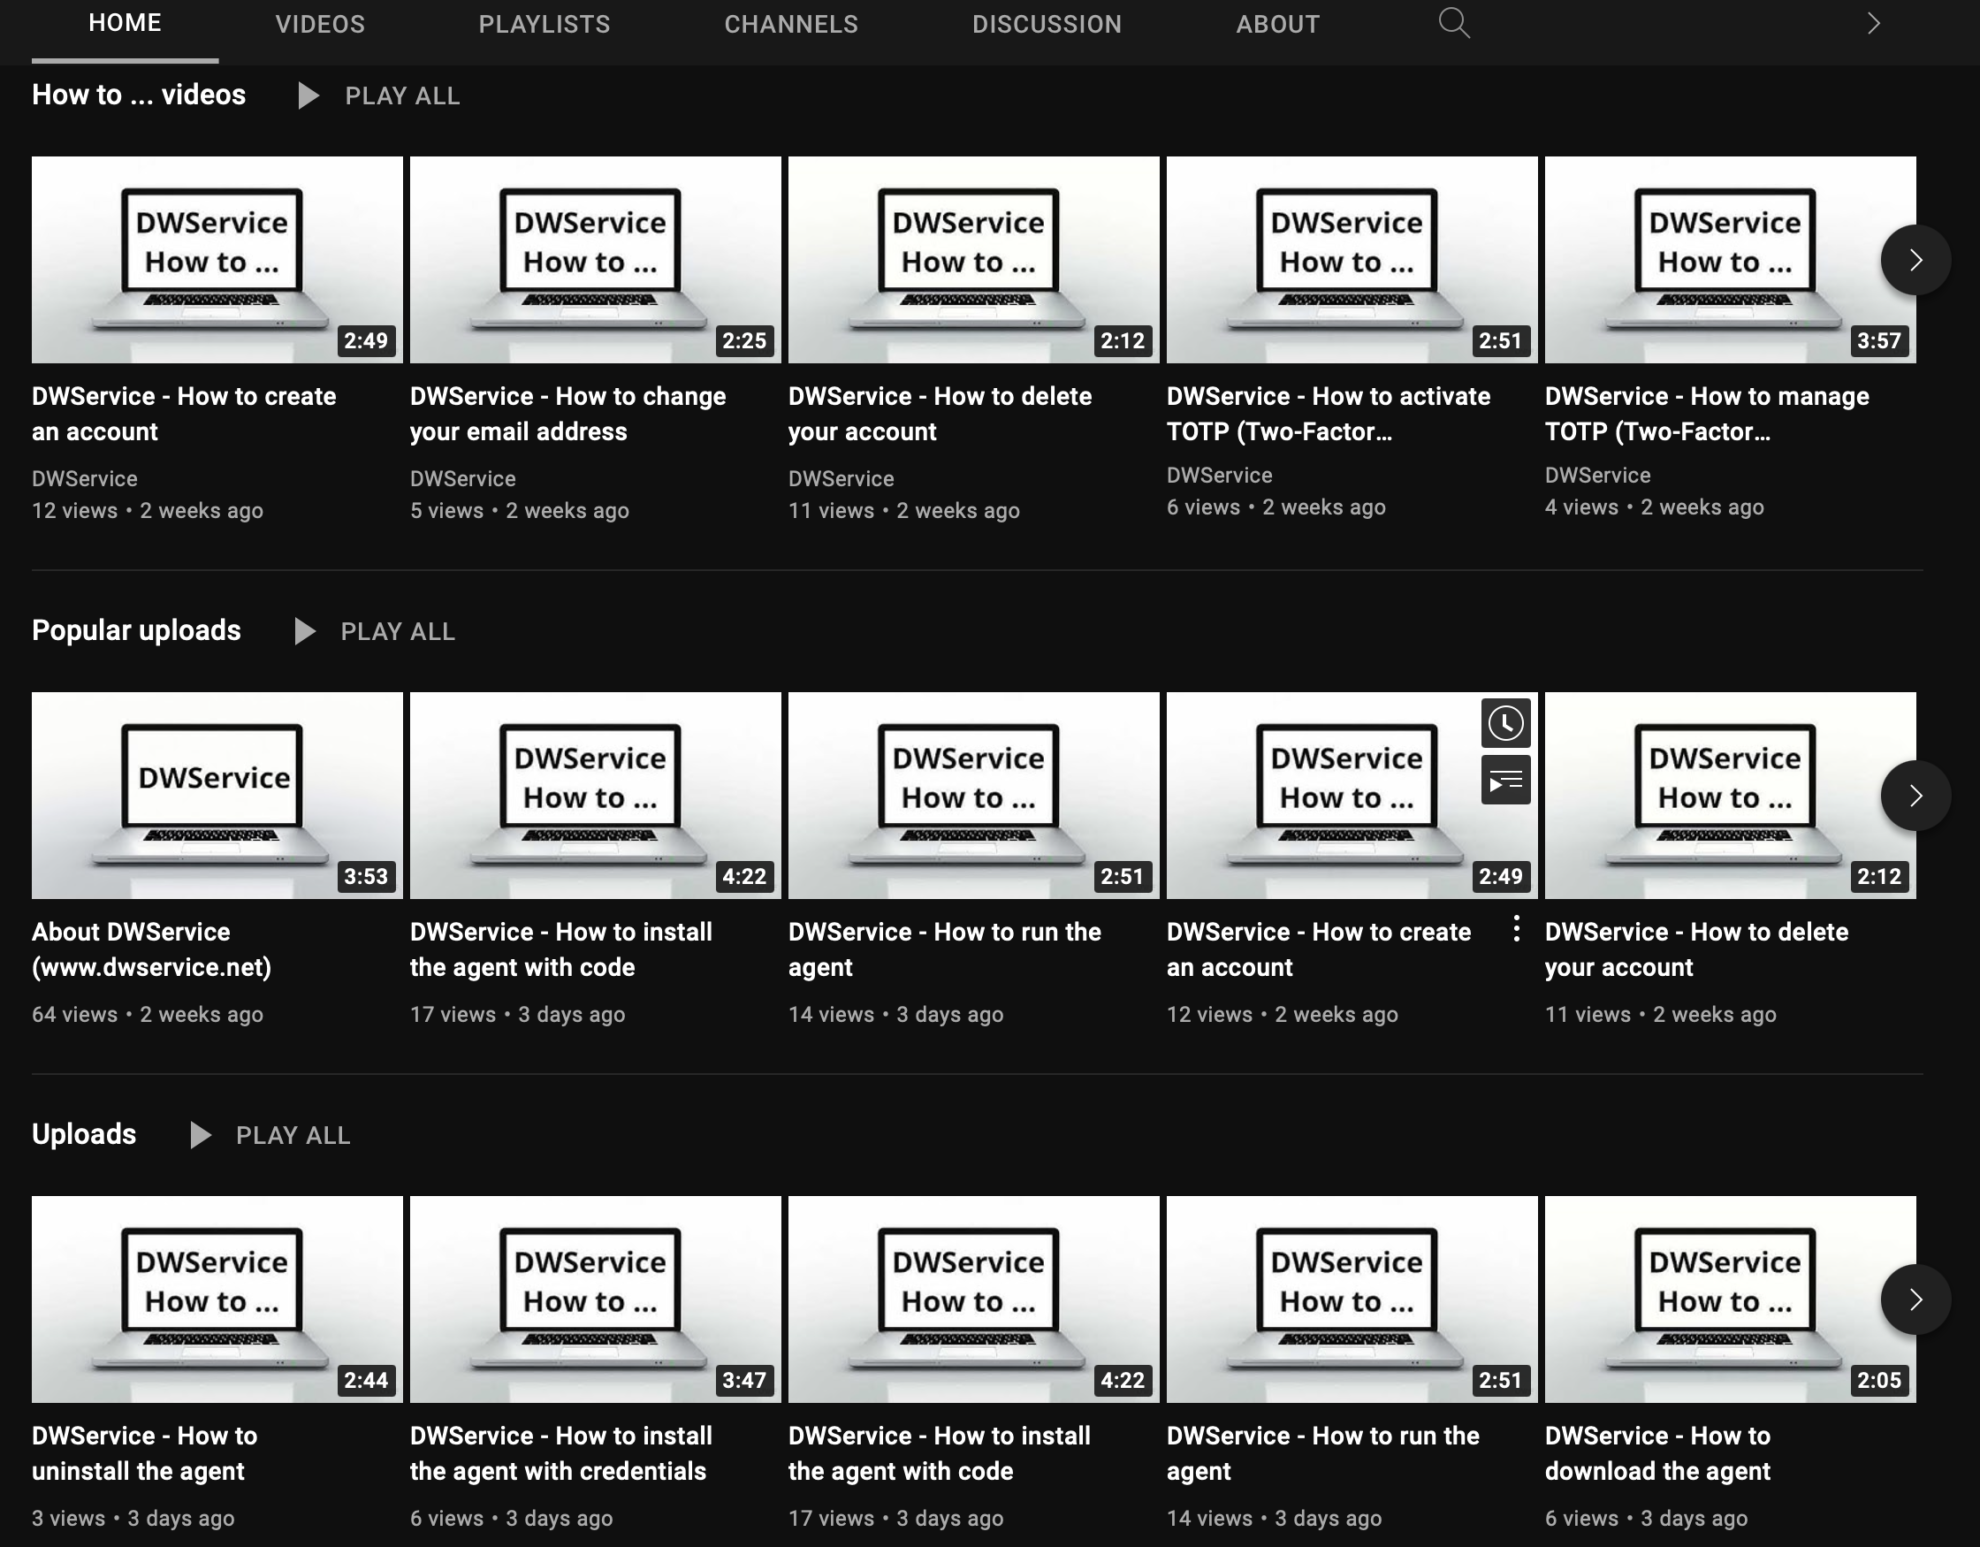Open the CHANNELS tab
The height and width of the screenshot is (1547, 1980).
point(791,23)
